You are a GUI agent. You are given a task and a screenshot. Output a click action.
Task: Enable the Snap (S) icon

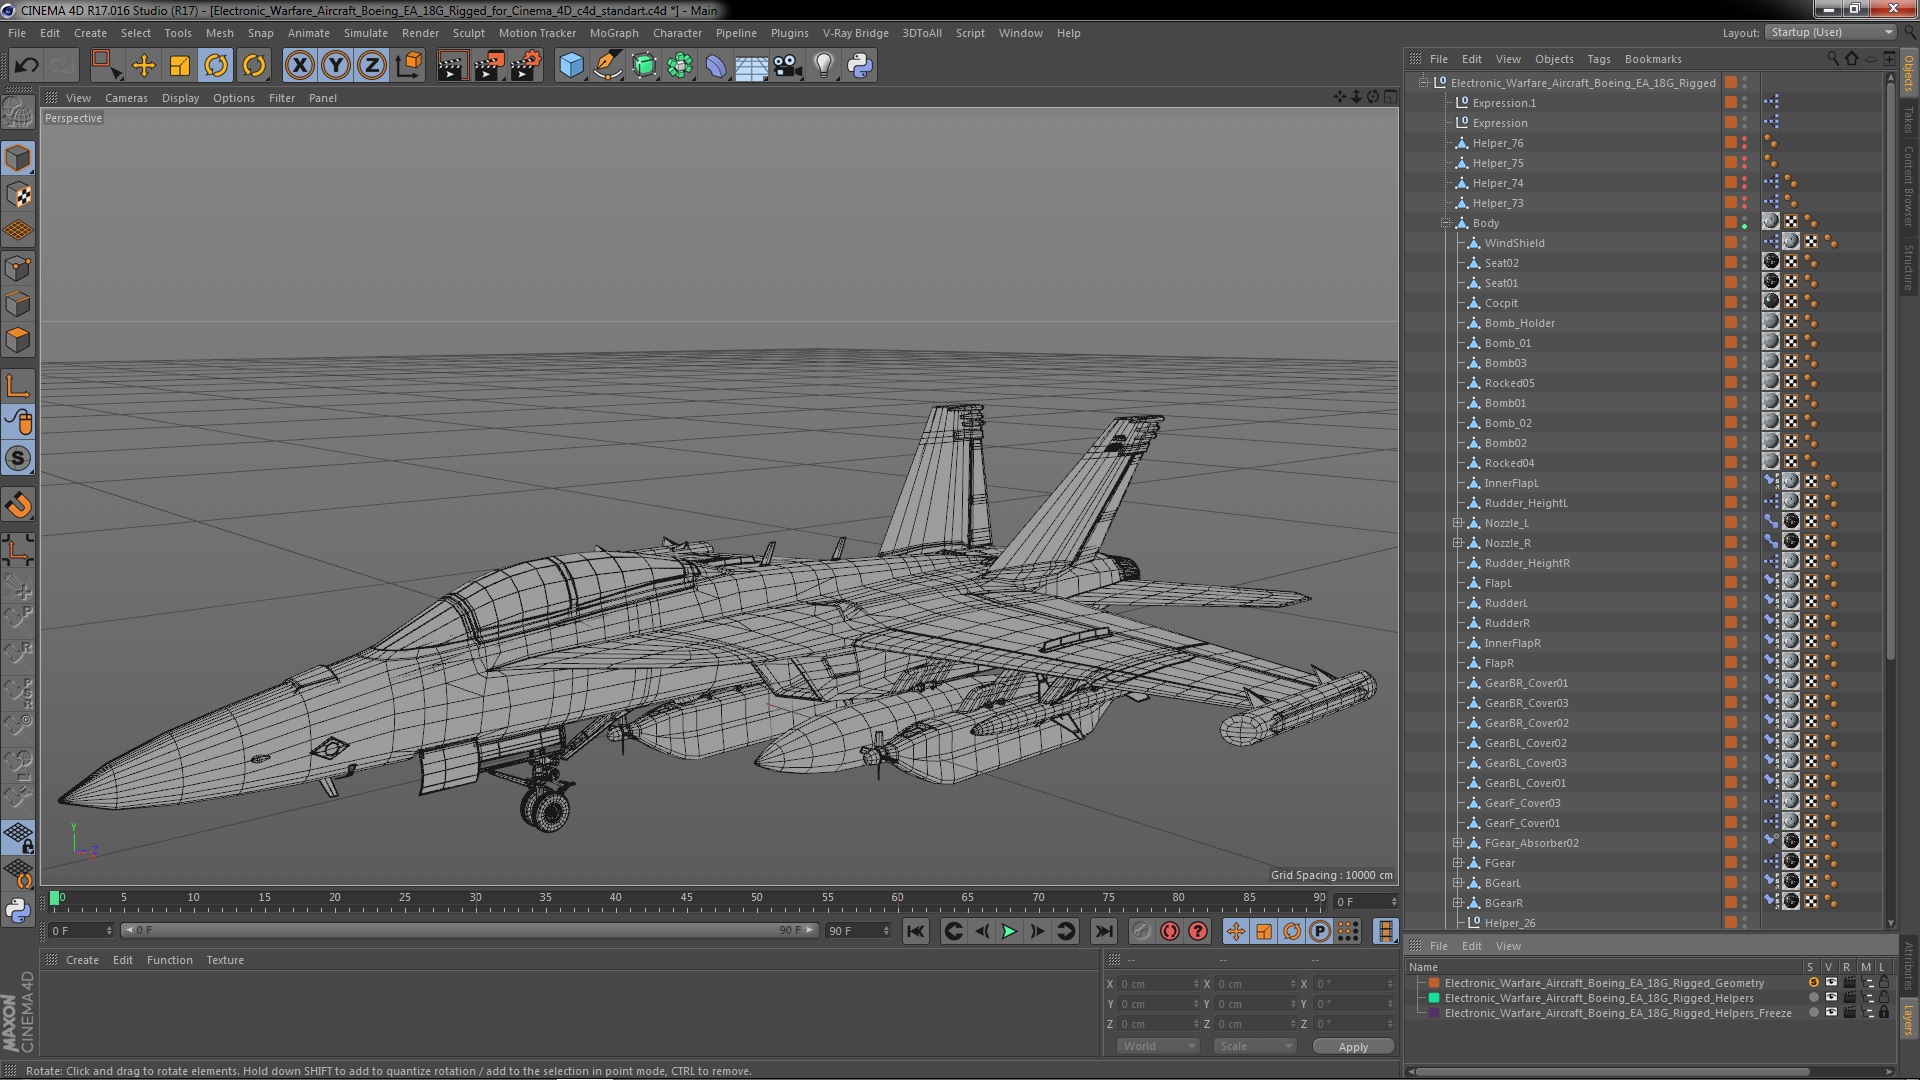tap(18, 459)
